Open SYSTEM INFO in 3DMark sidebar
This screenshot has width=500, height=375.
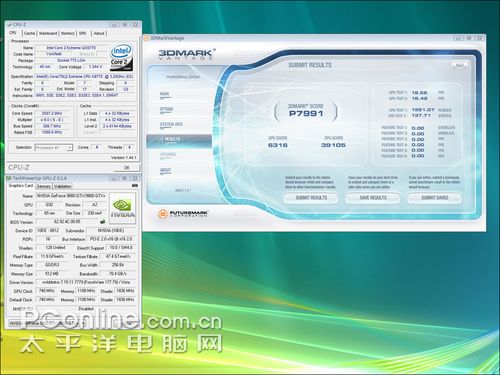(x=171, y=125)
